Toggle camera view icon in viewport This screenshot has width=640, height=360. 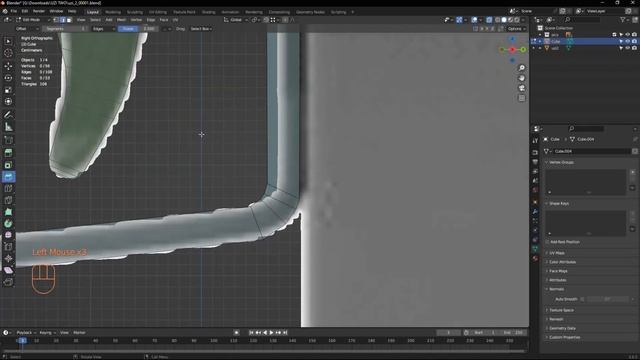click(522, 88)
